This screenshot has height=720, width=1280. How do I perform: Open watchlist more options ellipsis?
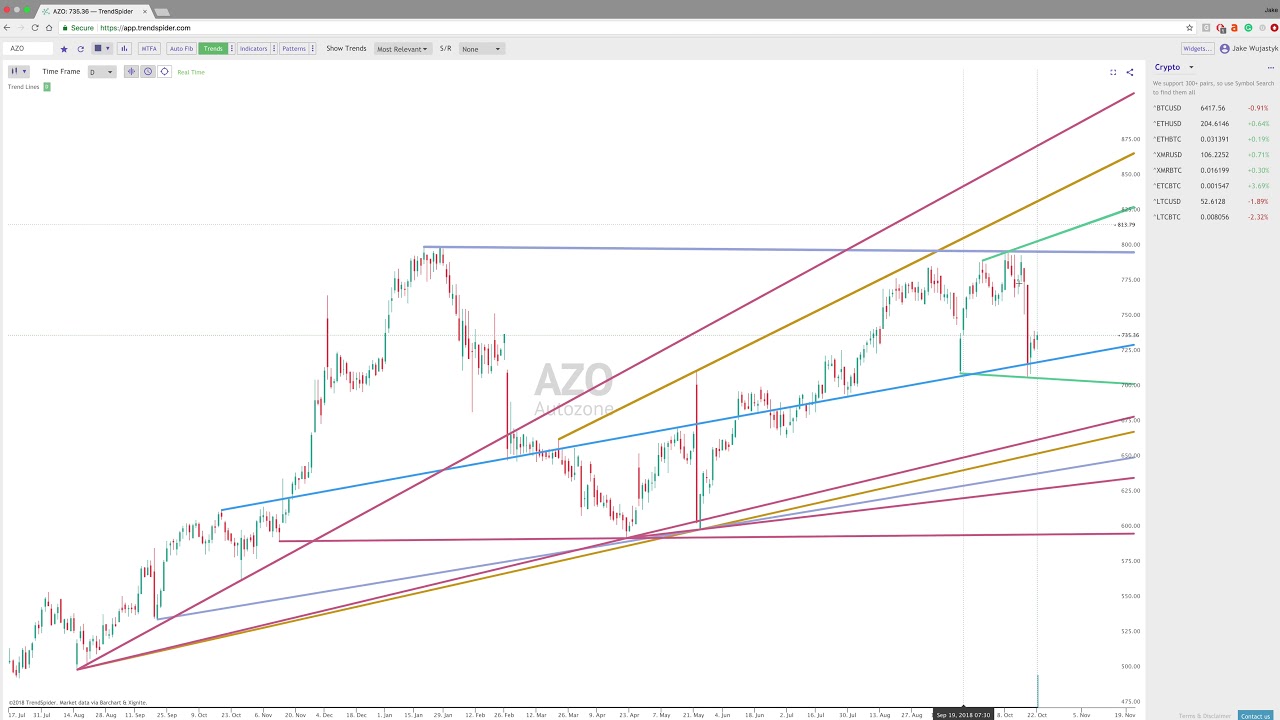tap(1270, 67)
